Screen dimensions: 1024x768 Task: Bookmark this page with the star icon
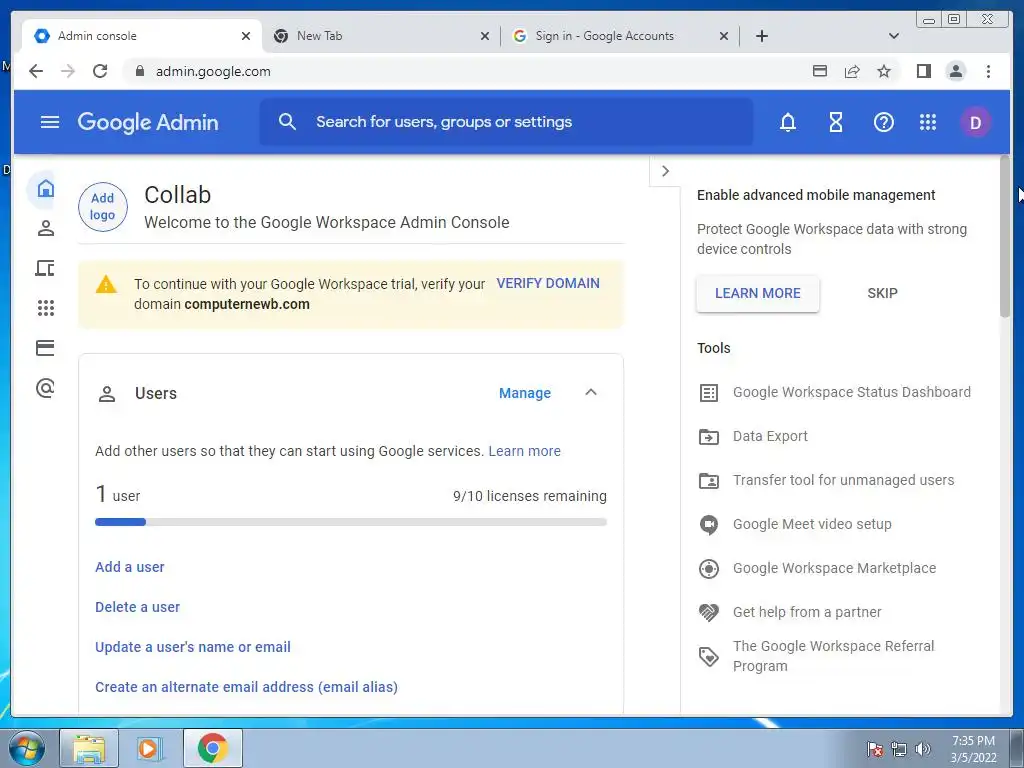[x=884, y=71]
